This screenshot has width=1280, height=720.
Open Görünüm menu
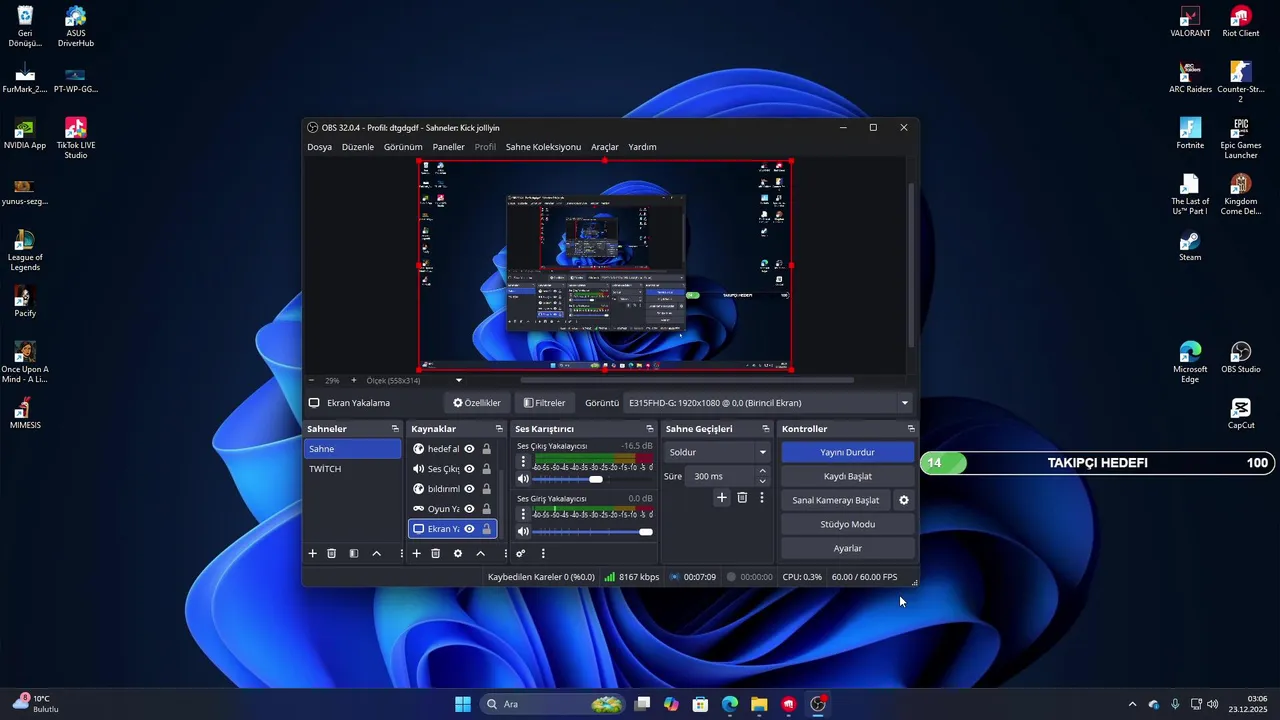[403, 147]
